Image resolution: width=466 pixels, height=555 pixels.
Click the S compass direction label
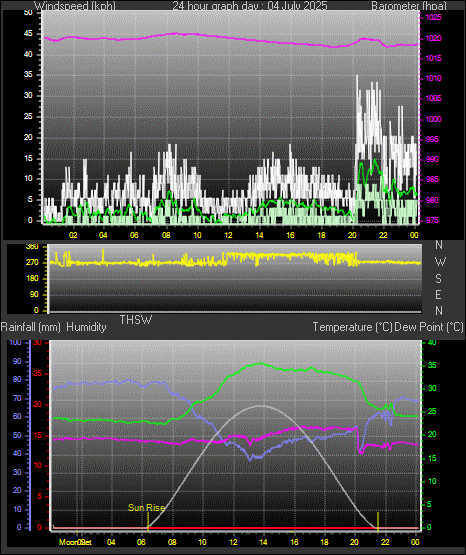(438, 279)
